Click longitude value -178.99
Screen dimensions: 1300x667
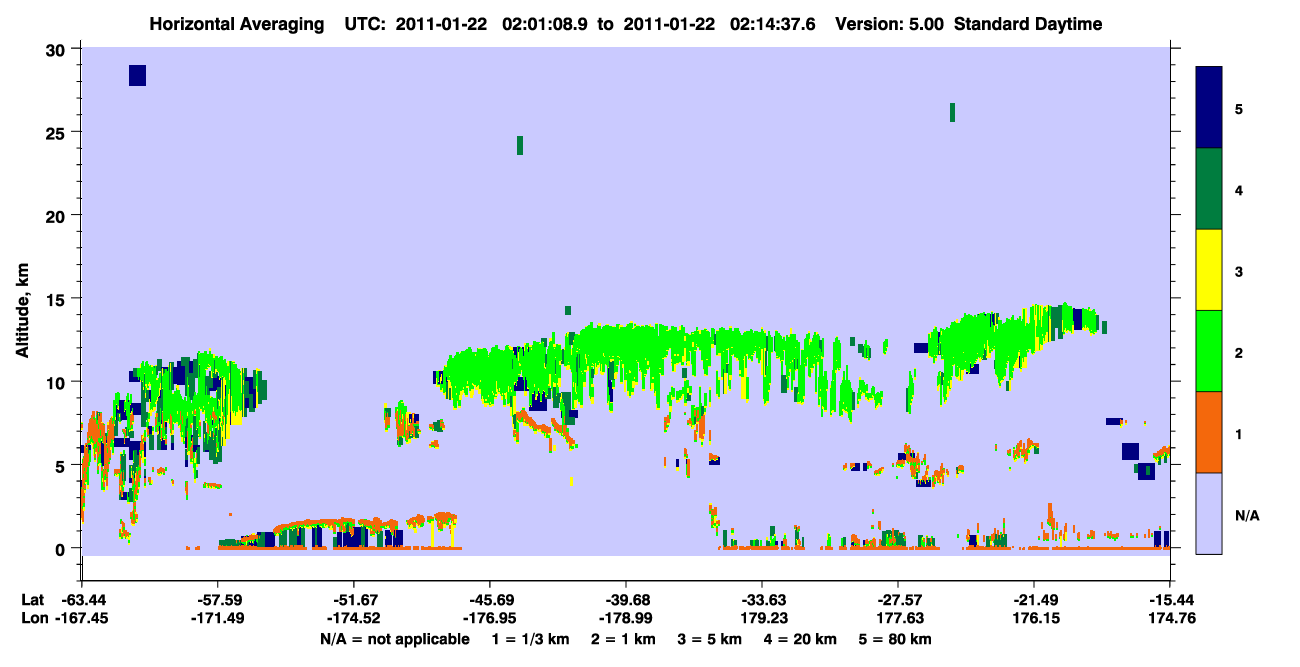(x=625, y=618)
